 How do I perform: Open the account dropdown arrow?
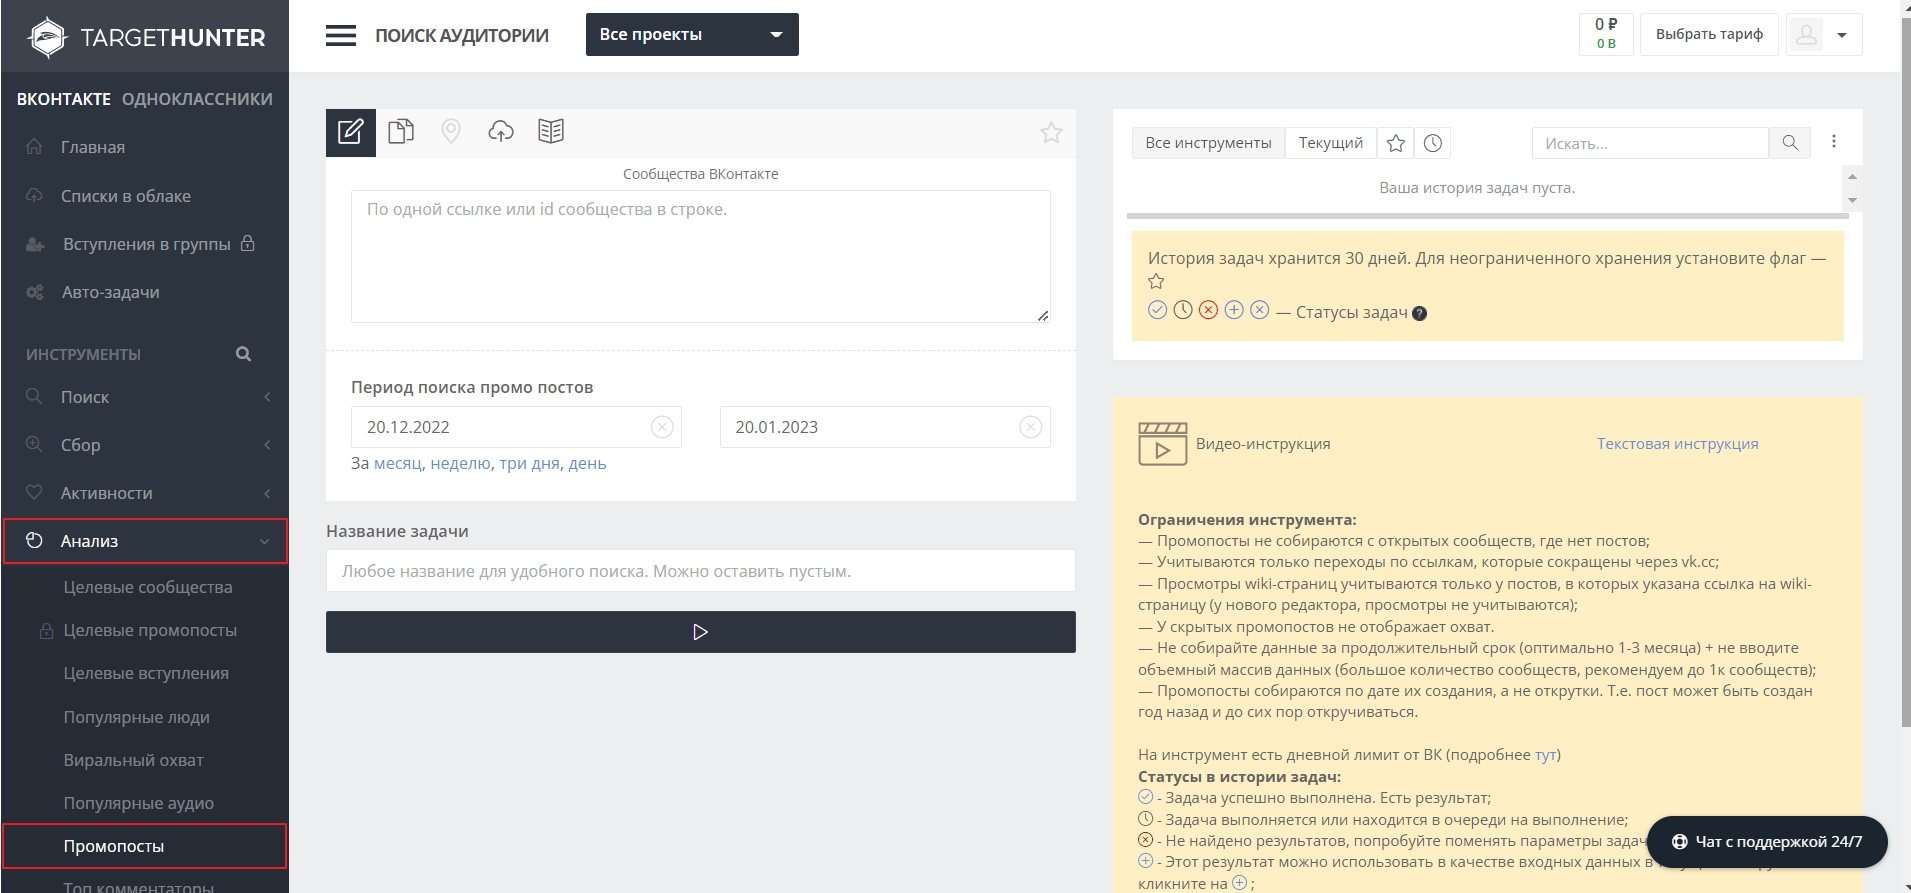pyautogui.click(x=1842, y=35)
